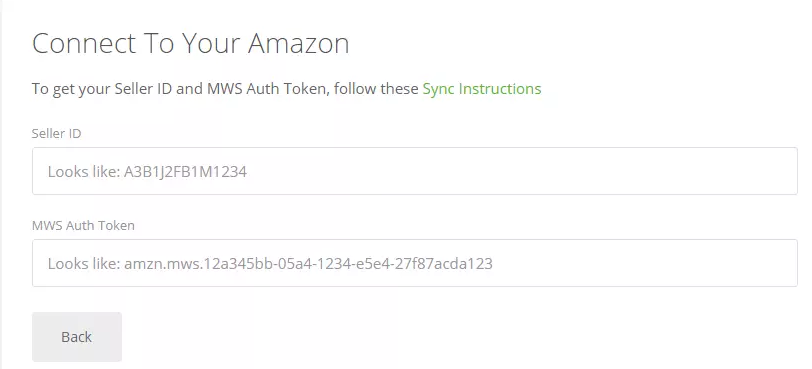The height and width of the screenshot is (369, 812).
Task: Follow the green Sync Instructions hyperlink
Action: coord(482,89)
